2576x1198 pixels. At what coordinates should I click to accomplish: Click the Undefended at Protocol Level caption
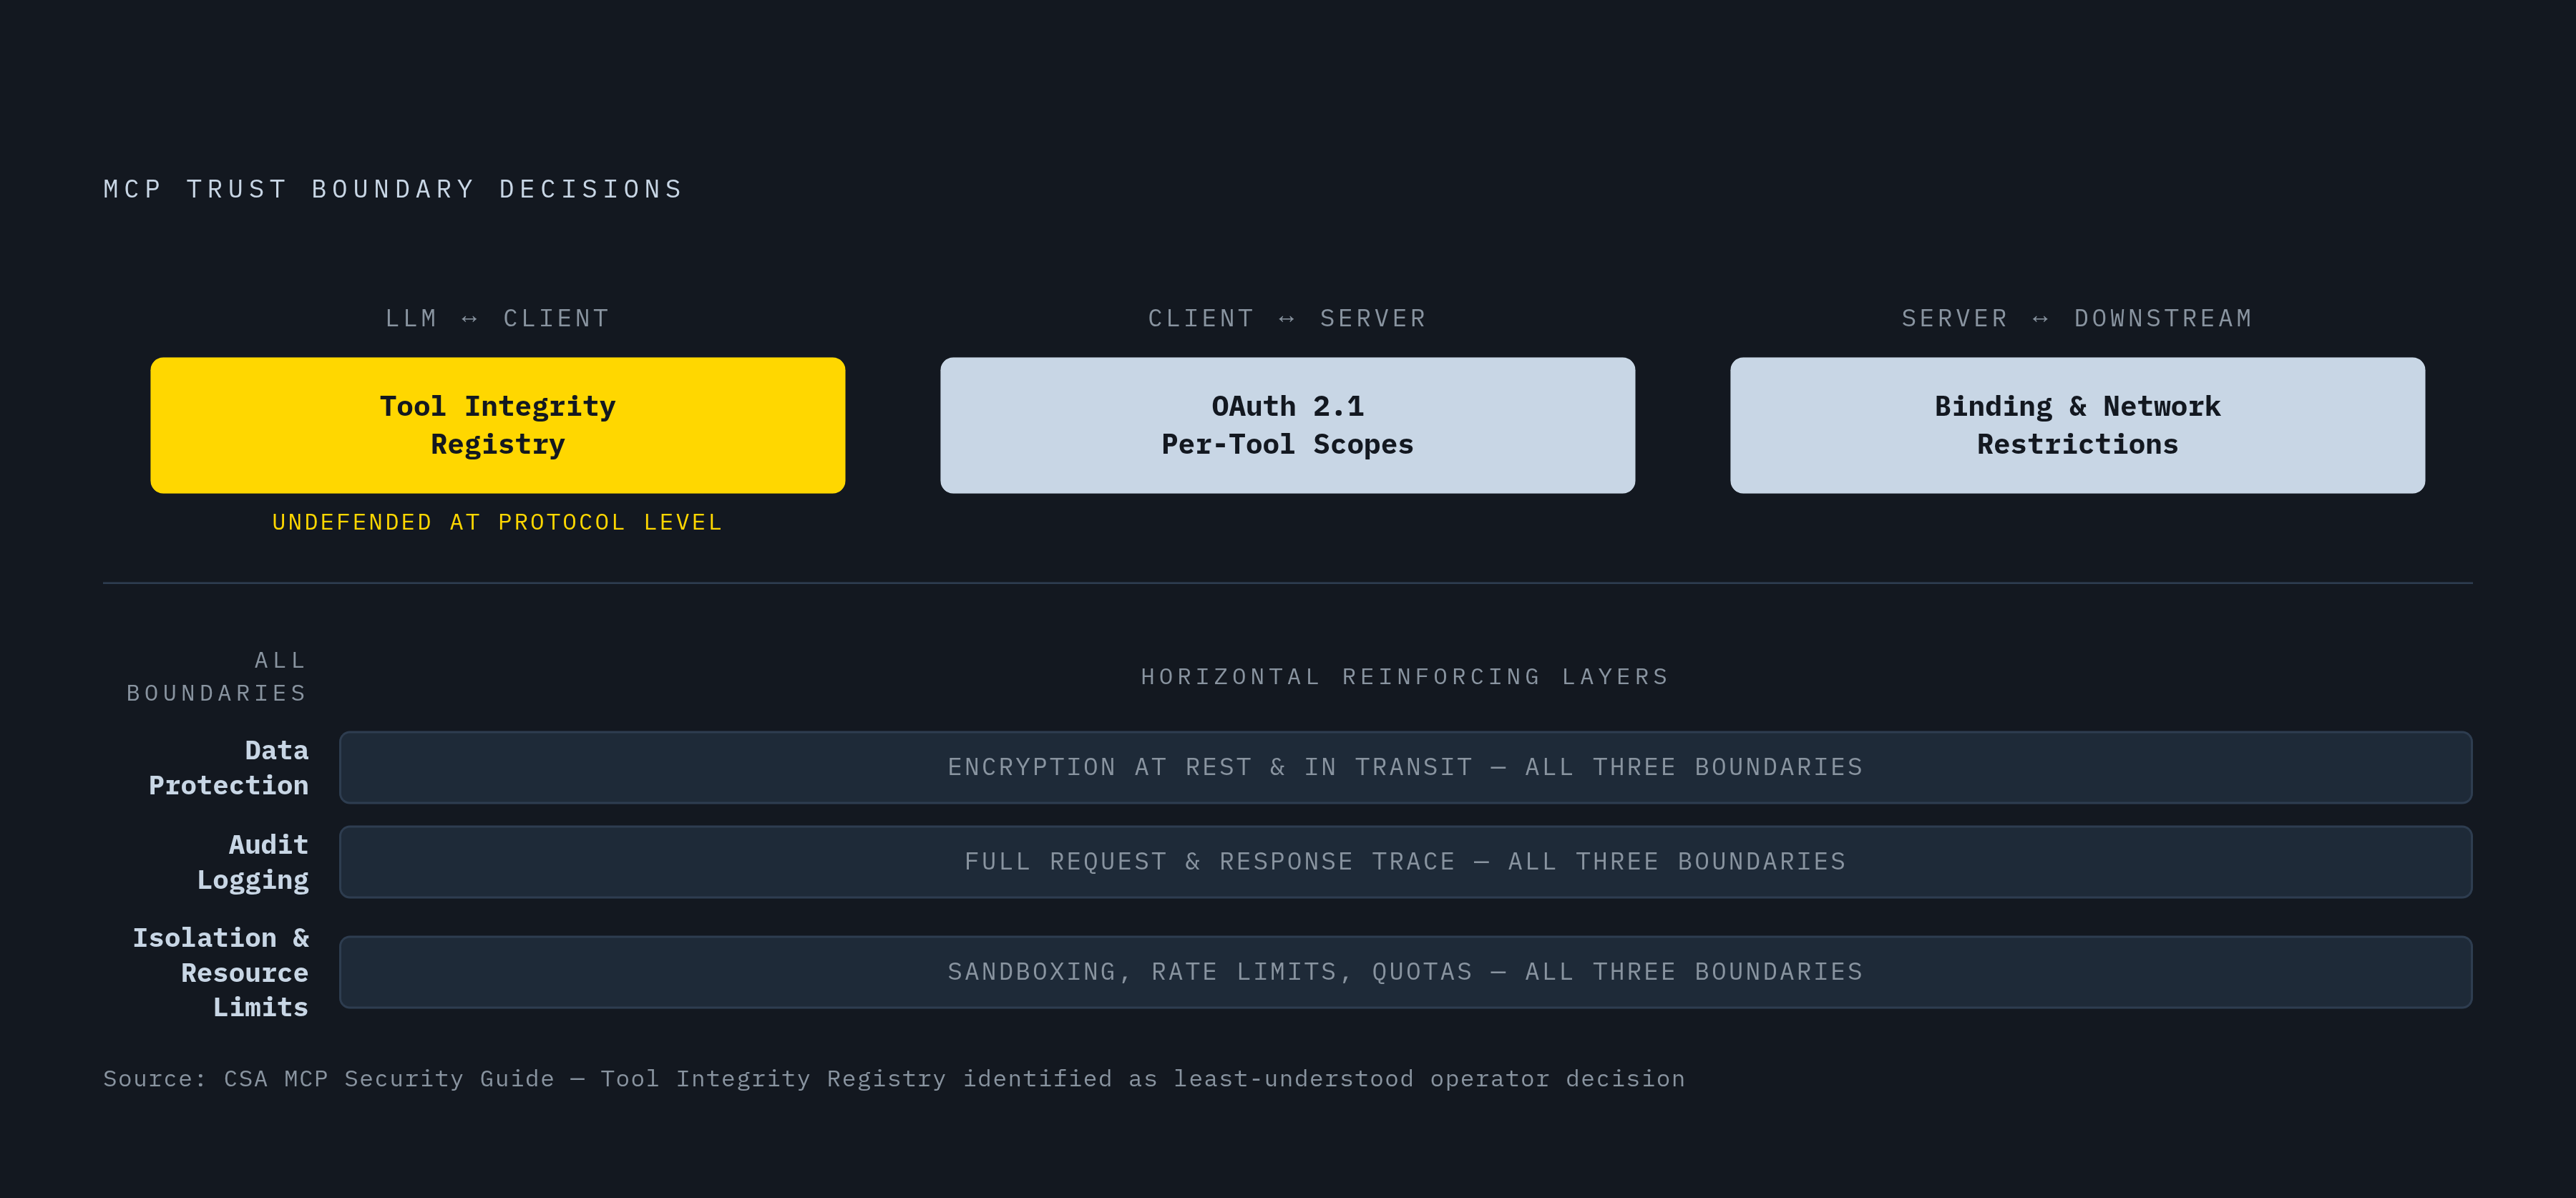pos(497,522)
